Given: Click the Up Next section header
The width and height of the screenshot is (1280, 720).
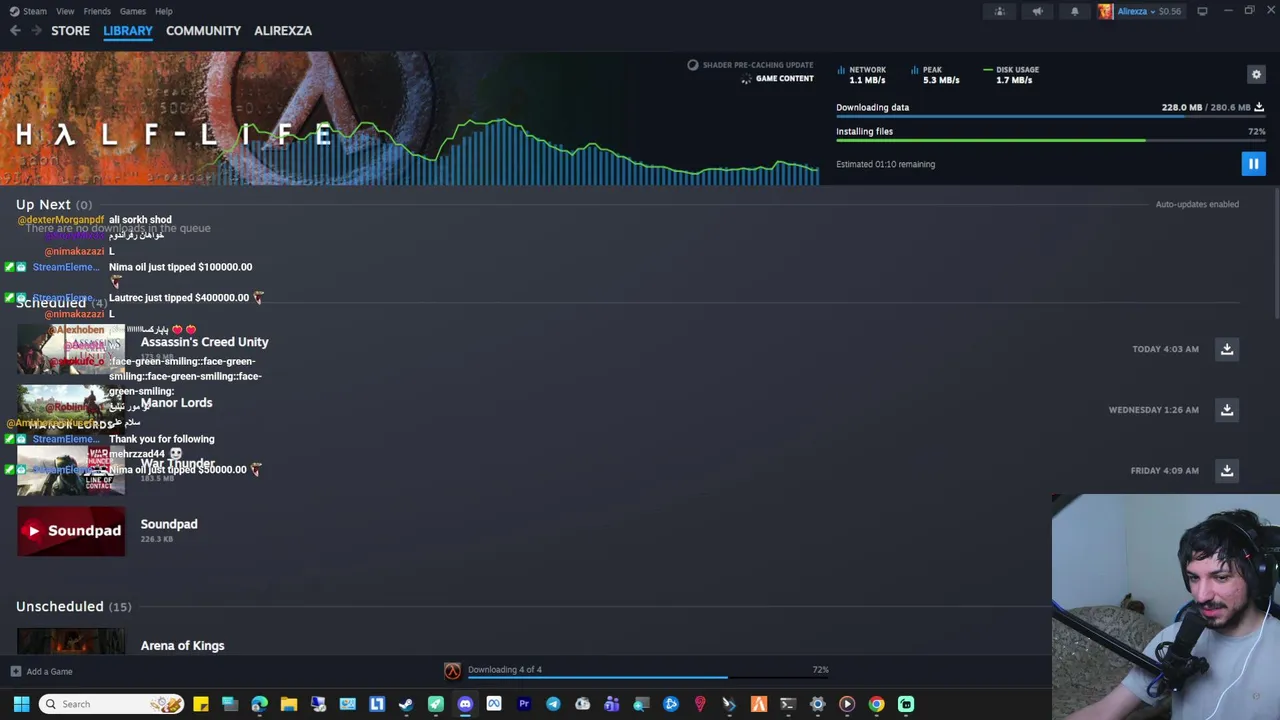Looking at the screenshot, I should tap(53, 204).
